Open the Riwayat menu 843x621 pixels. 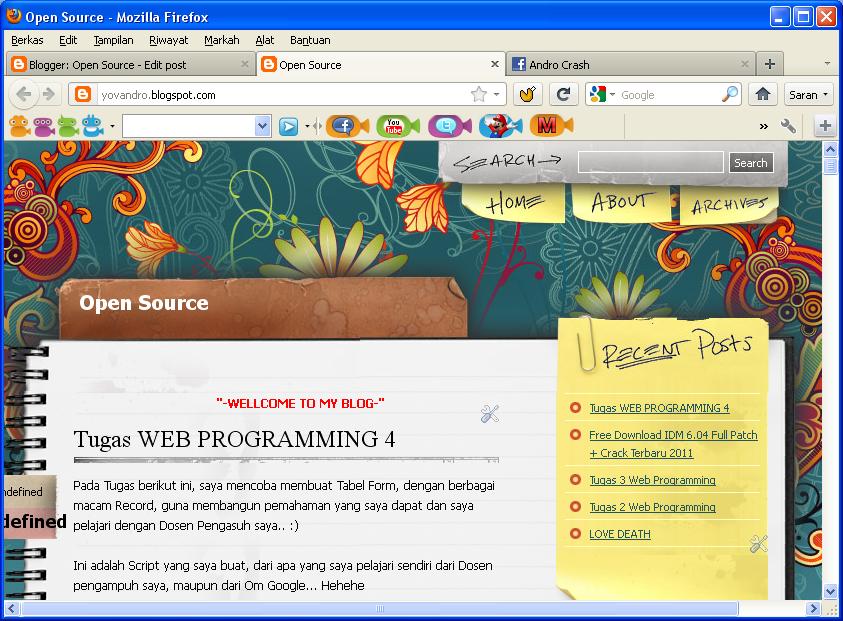[x=168, y=40]
